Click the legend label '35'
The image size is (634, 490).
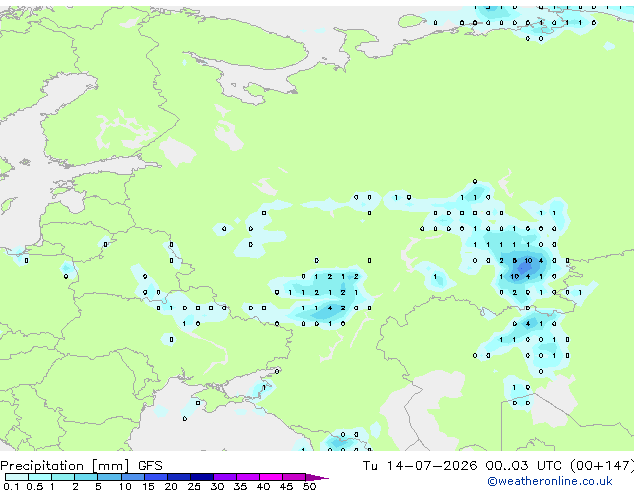click(x=240, y=486)
